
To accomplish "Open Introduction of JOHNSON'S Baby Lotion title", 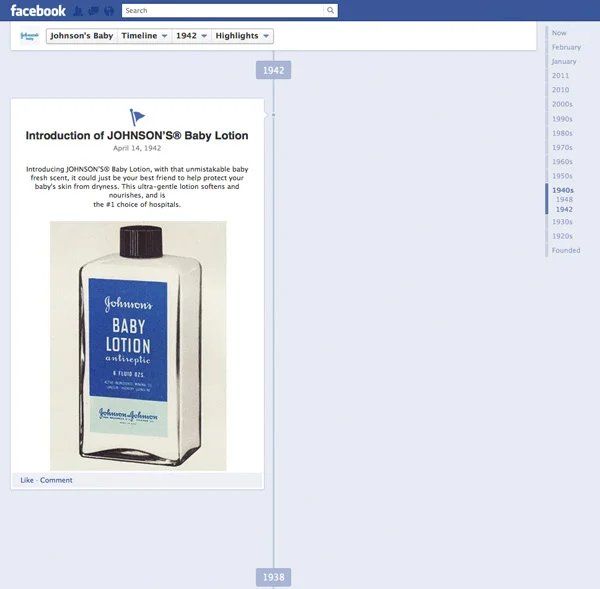I will (137, 135).
